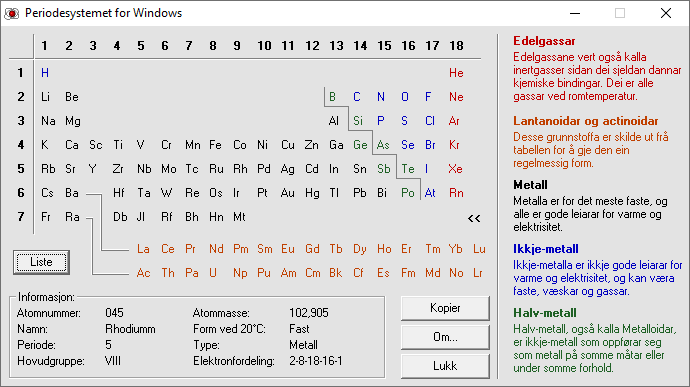
Task: Select argon element Ar
Action: tap(454, 121)
